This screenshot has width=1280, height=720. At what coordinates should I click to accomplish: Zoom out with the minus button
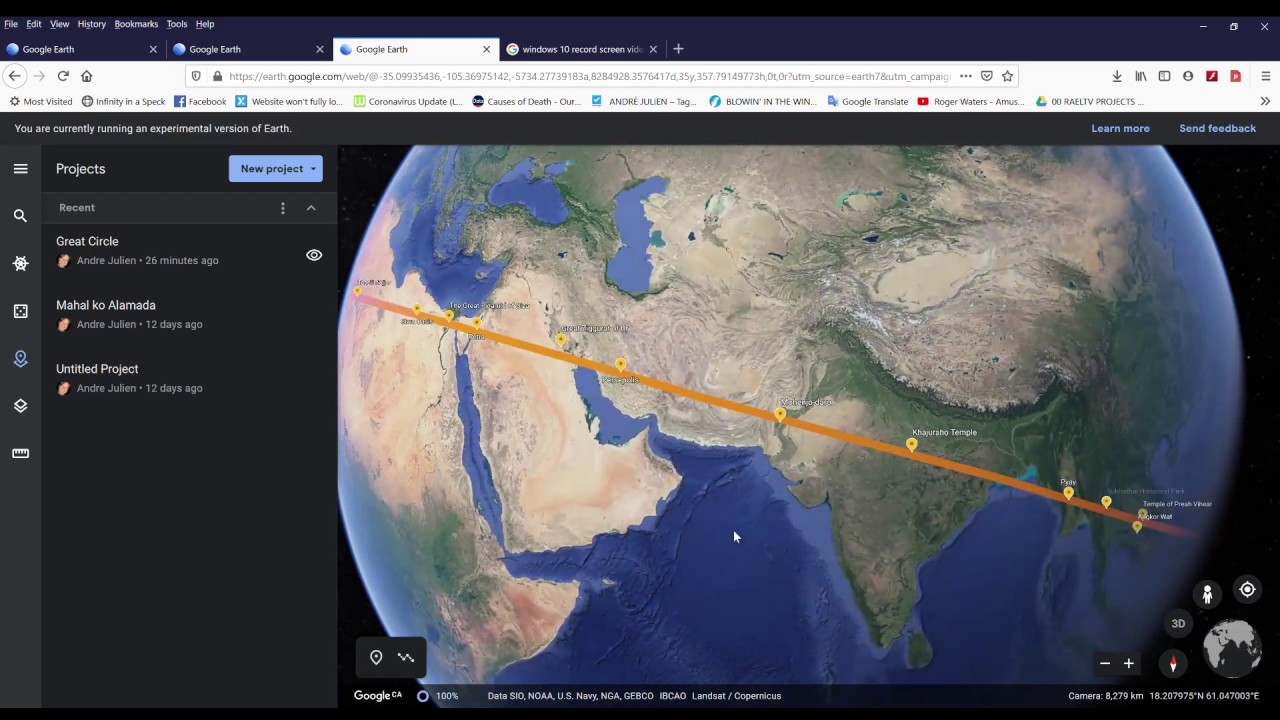tap(1105, 663)
